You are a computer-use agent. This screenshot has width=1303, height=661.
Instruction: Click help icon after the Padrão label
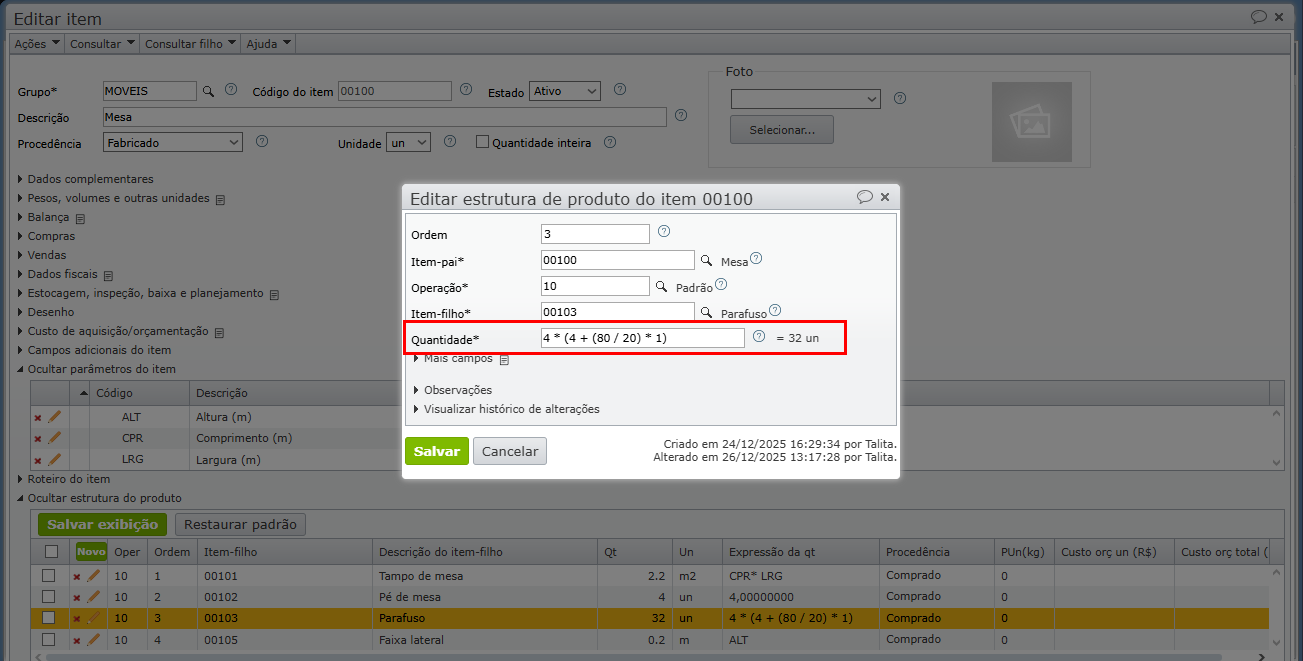coord(721,284)
